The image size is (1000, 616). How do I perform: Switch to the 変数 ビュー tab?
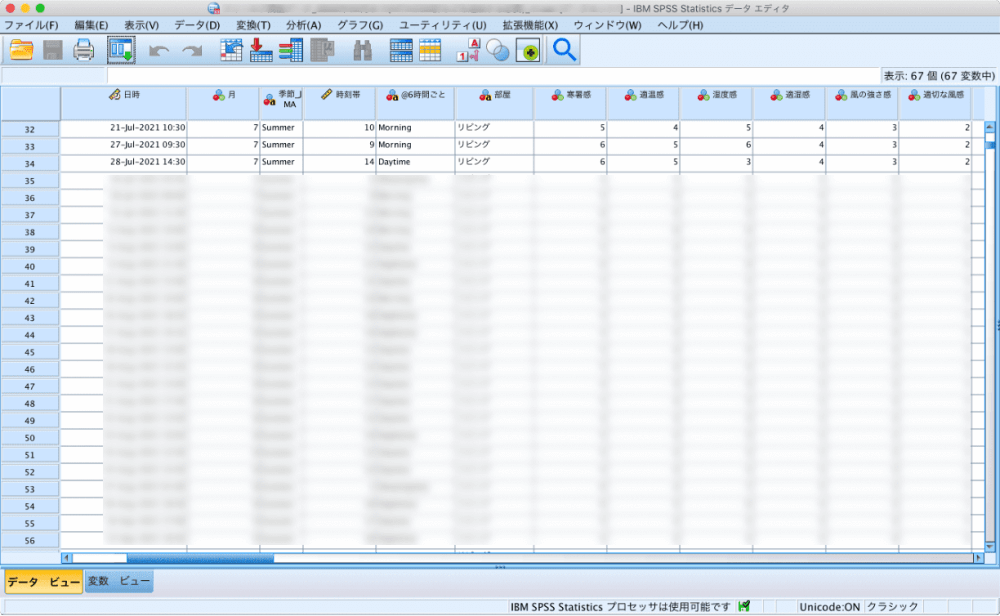click(x=119, y=581)
